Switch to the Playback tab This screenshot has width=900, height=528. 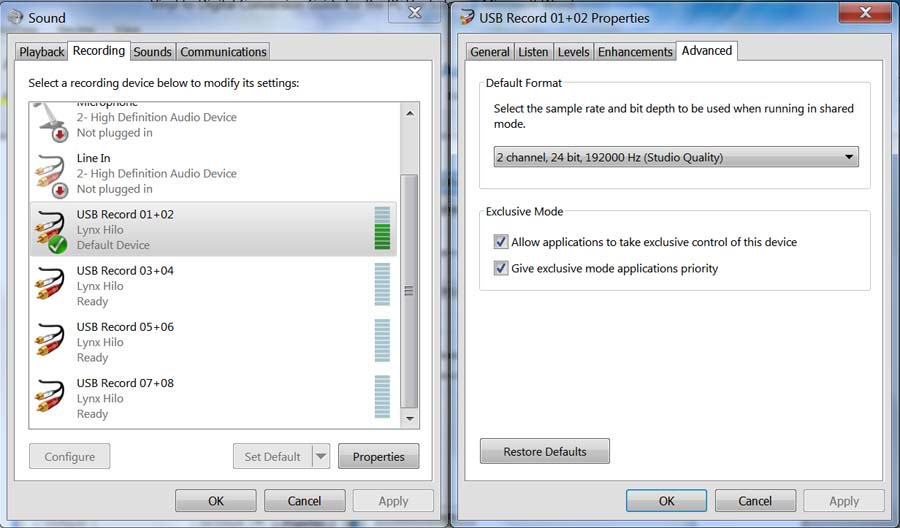pos(42,52)
